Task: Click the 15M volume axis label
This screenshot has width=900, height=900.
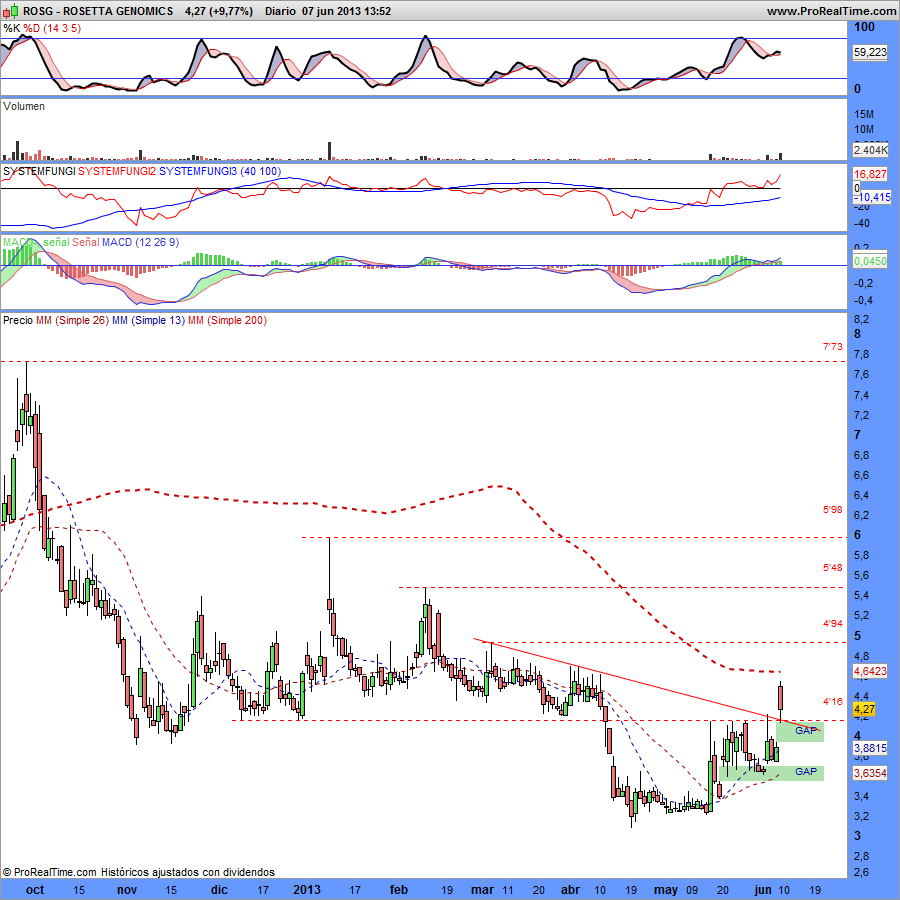Action: point(863,114)
